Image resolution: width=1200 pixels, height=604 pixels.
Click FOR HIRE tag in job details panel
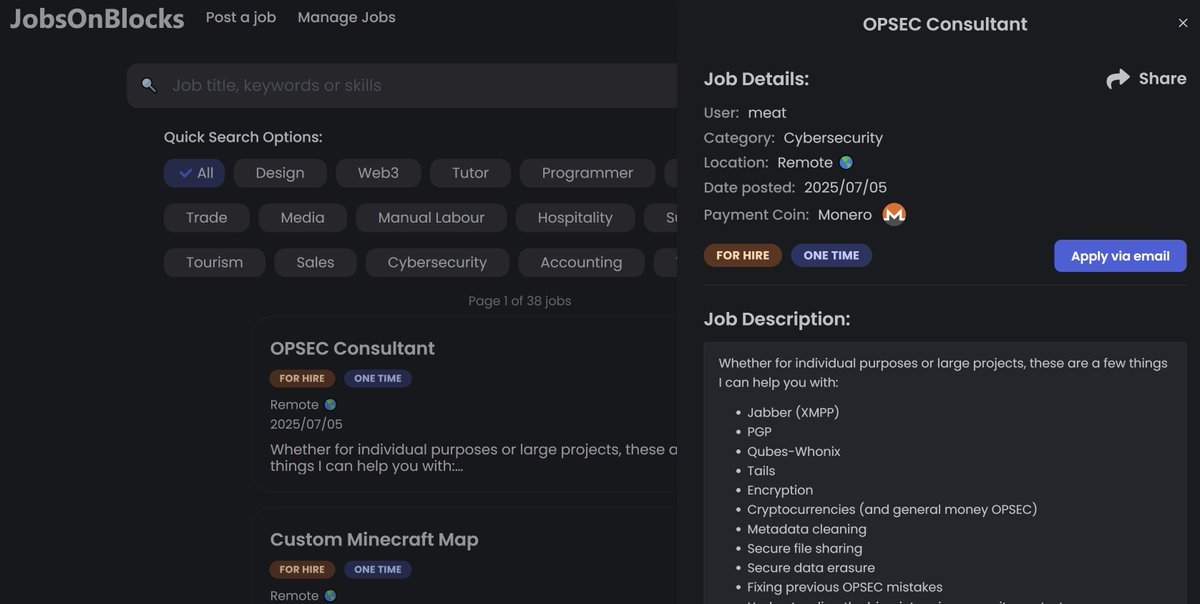coord(743,256)
